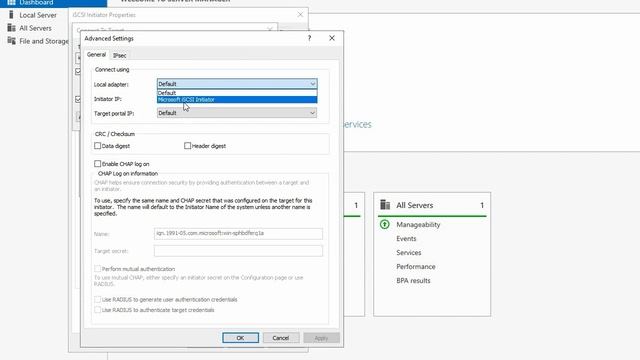This screenshot has width=640, height=360.
Task: Check RADIUS generate user authentication credentials
Action: tap(98, 299)
